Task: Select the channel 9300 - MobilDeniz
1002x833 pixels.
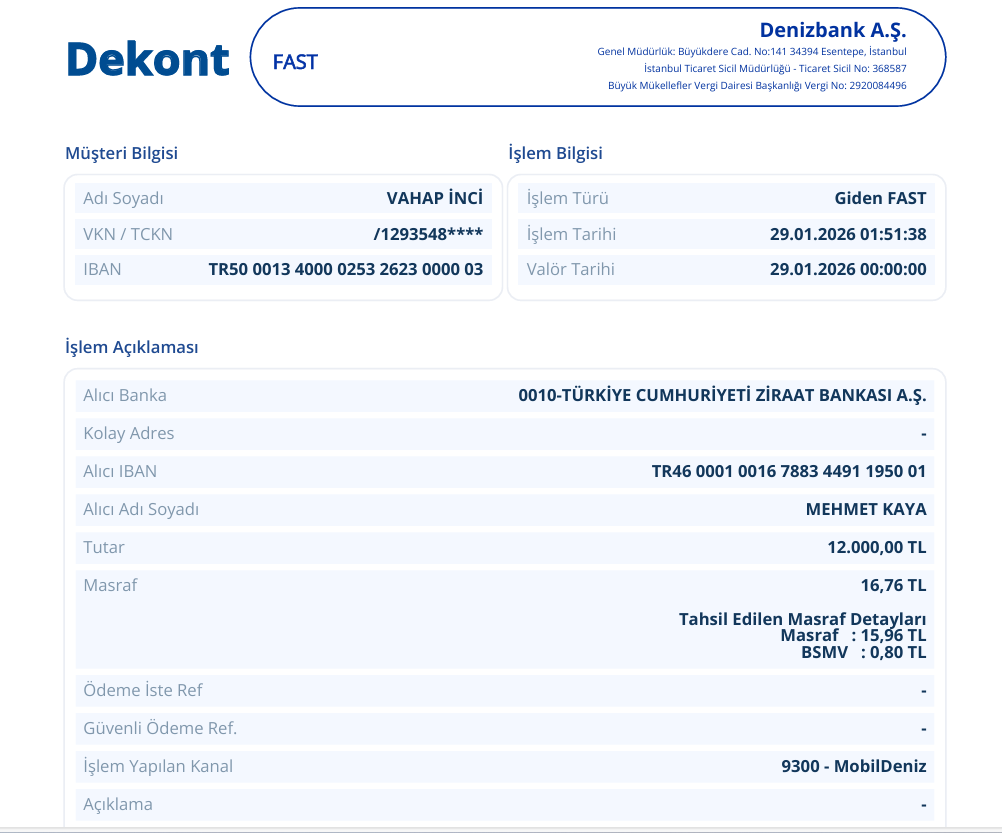Action: click(x=854, y=767)
